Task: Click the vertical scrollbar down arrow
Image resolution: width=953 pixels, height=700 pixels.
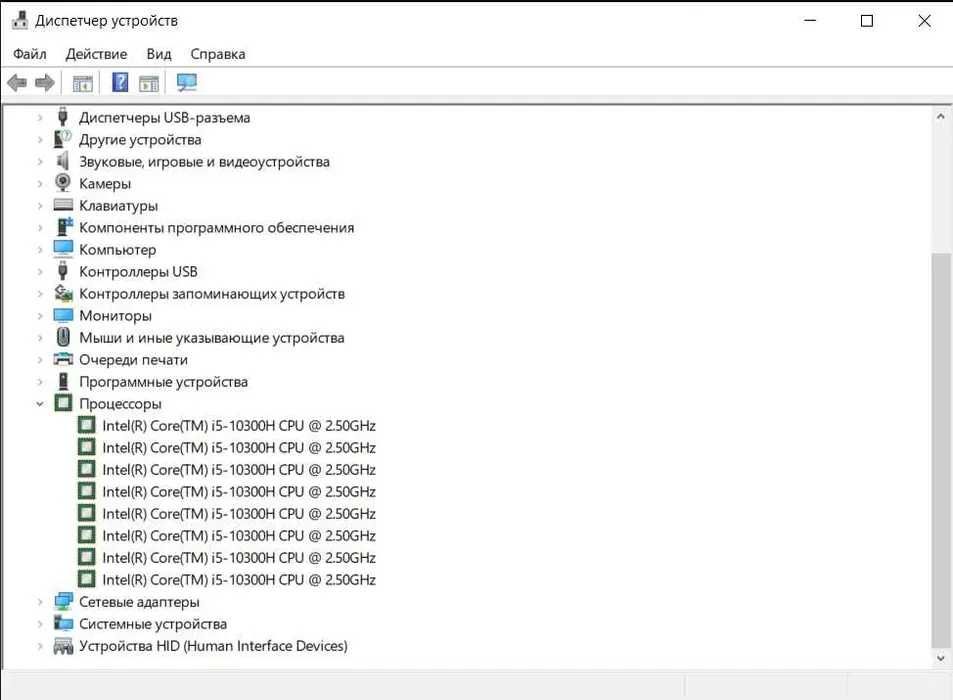Action: (x=940, y=658)
